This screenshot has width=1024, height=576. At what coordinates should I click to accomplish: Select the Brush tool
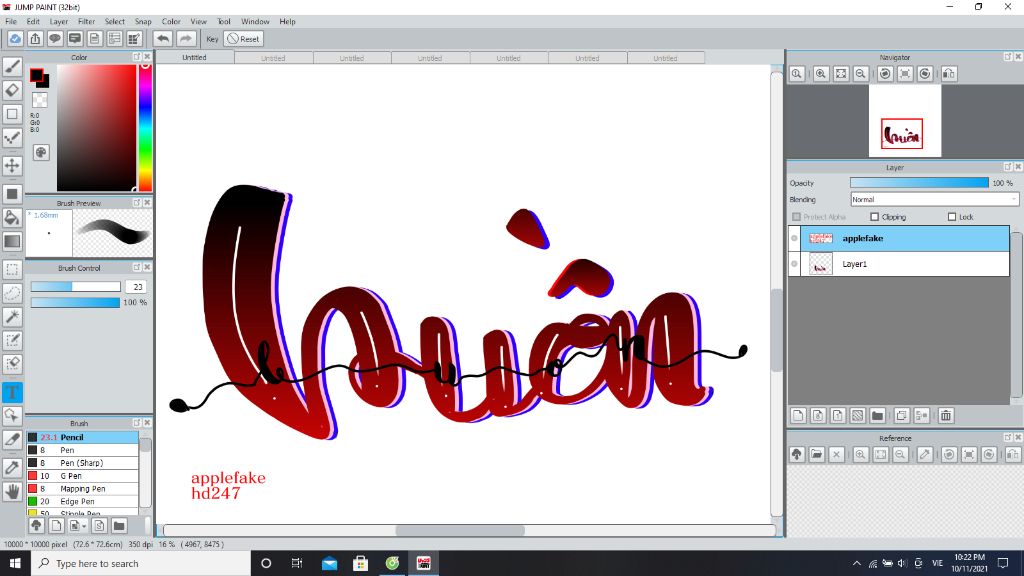click(12, 67)
